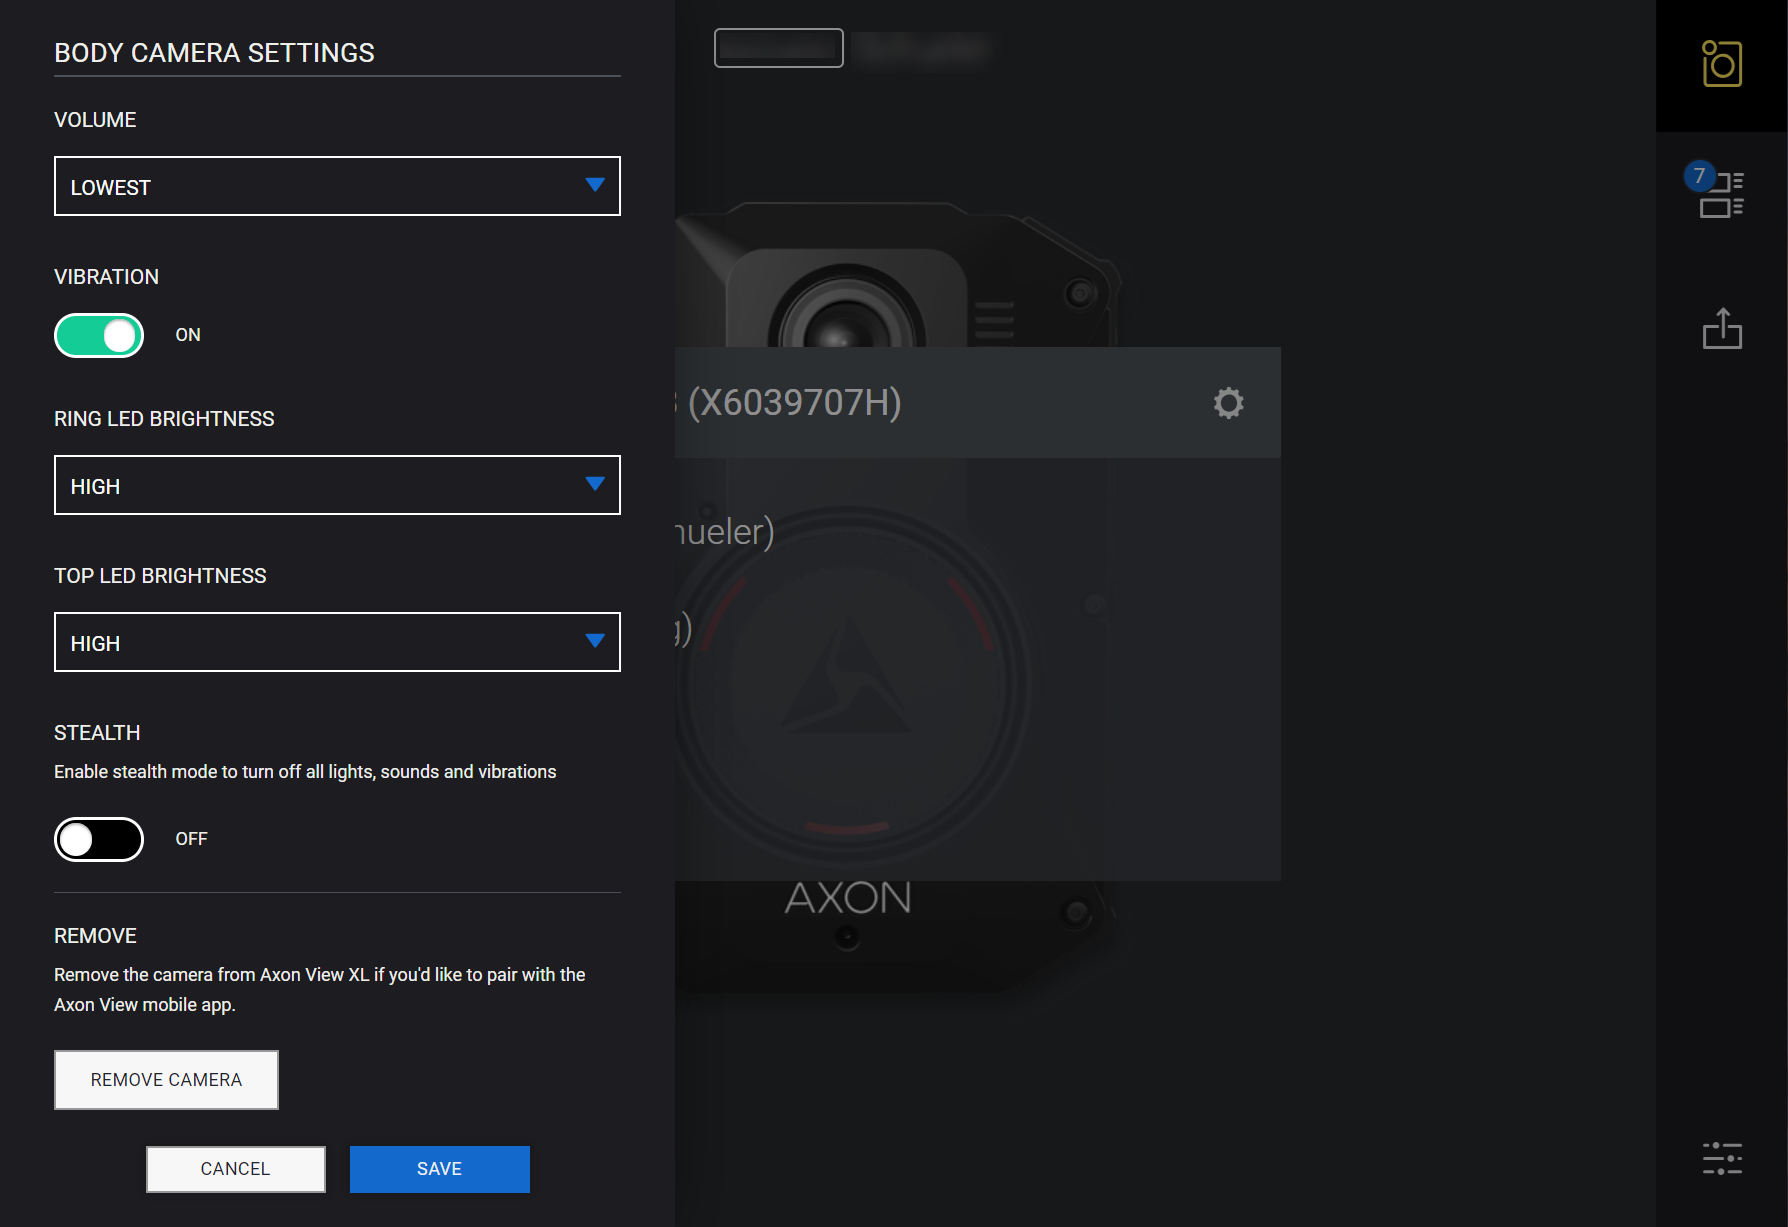This screenshot has height=1227, width=1788.
Task: Click the gear icon on the camera overlay
Action: click(1228, 403)
